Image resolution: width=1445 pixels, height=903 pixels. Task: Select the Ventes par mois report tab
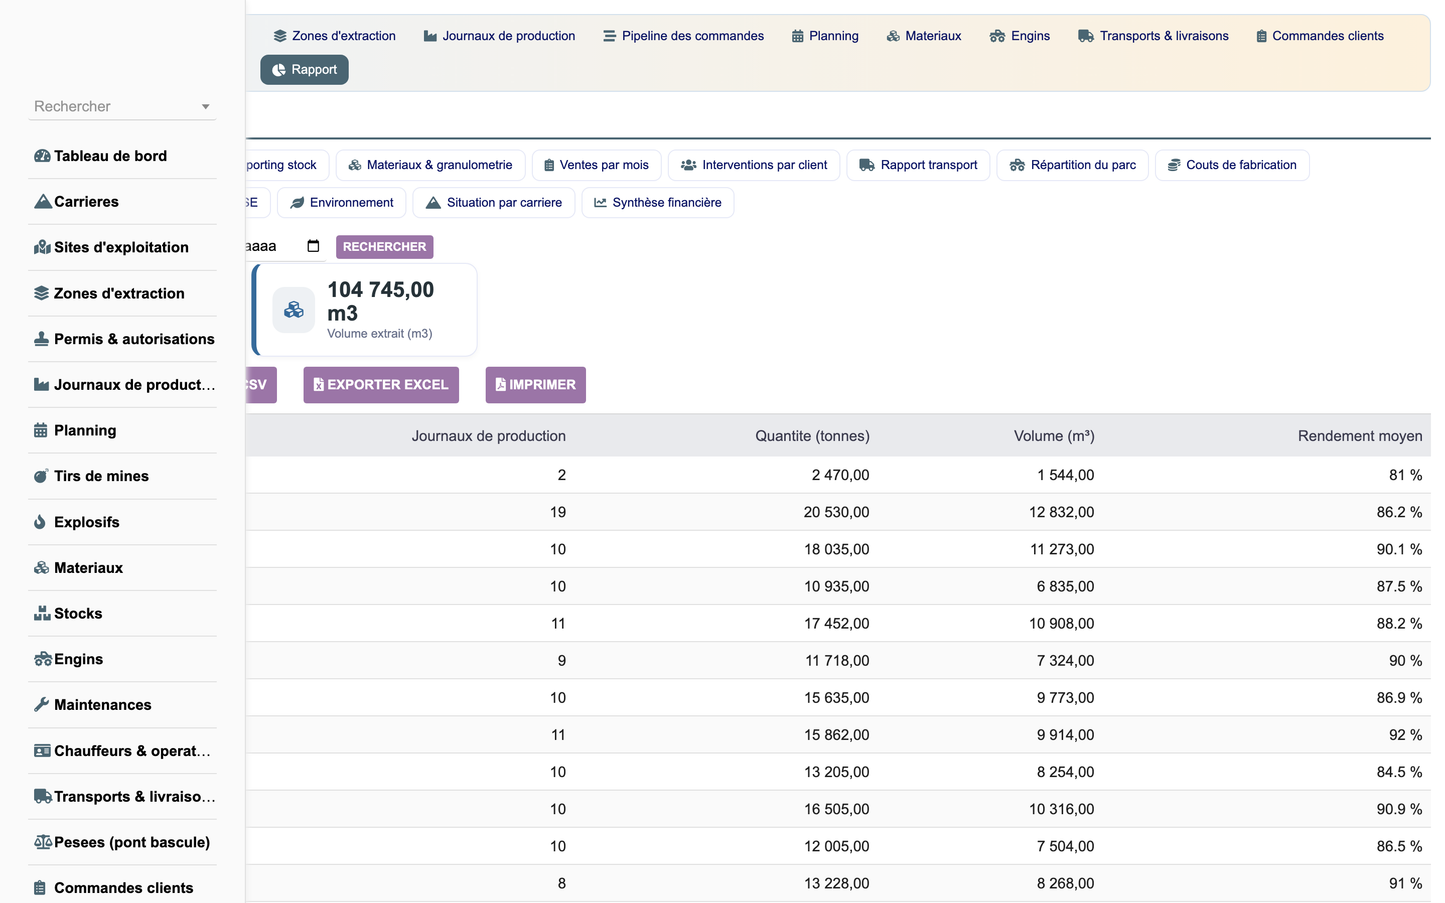click(596, 165)
